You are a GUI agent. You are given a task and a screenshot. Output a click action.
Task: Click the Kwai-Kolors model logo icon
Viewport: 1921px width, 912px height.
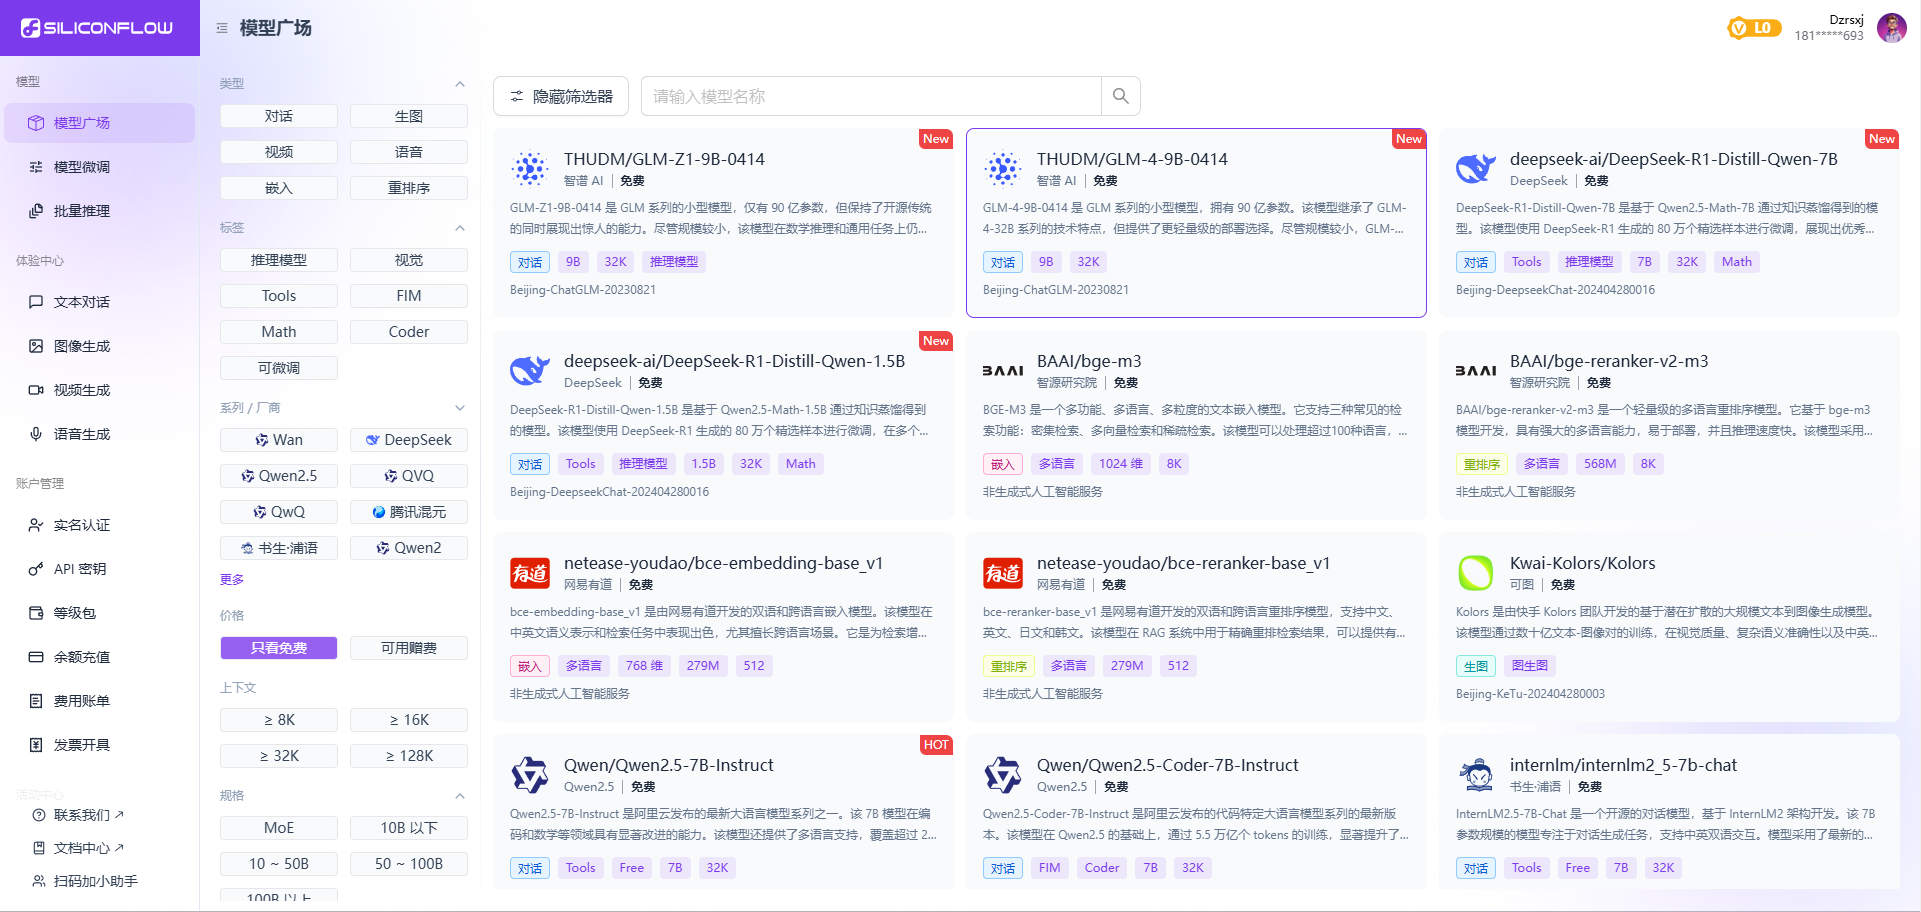pos(1475,573)
